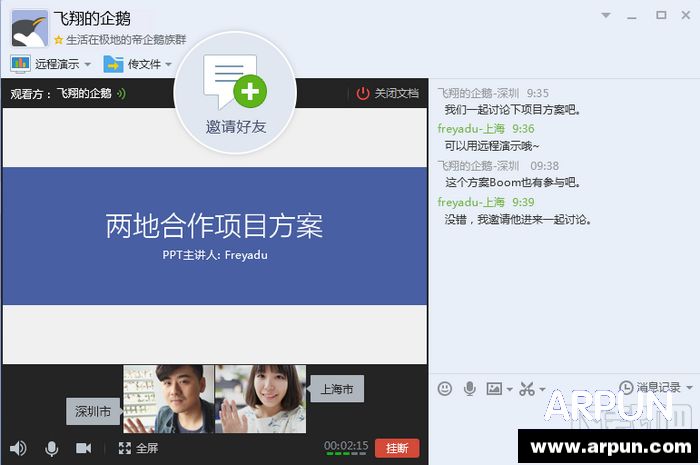Click the slide title 两地合作项目方案
This screenshot has height=465, width=700.
[x=214, y=225]
